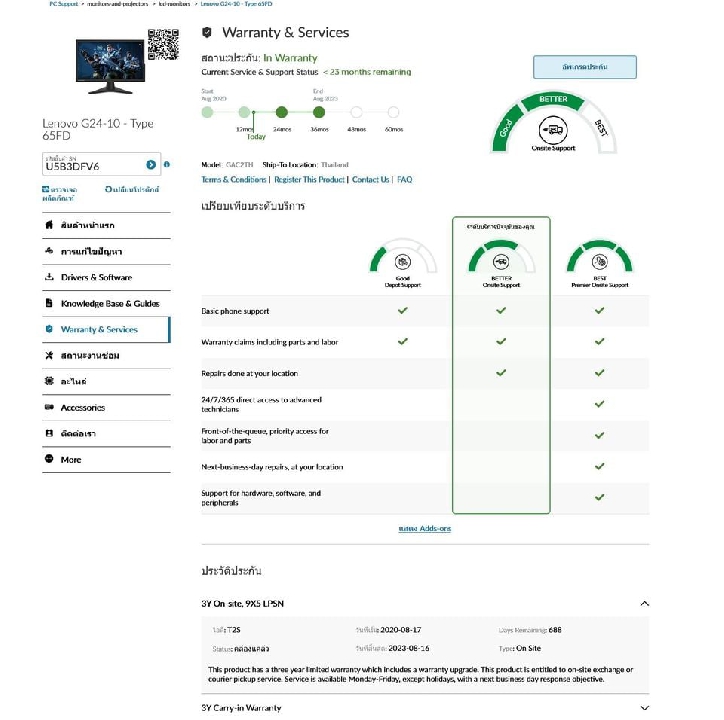Click the blue warranty upgrade button

click(585, 67)
